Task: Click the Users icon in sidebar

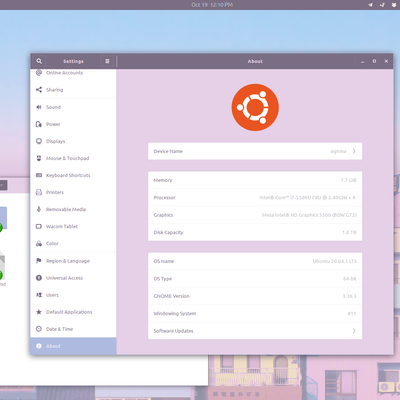Action: point(39,295)
